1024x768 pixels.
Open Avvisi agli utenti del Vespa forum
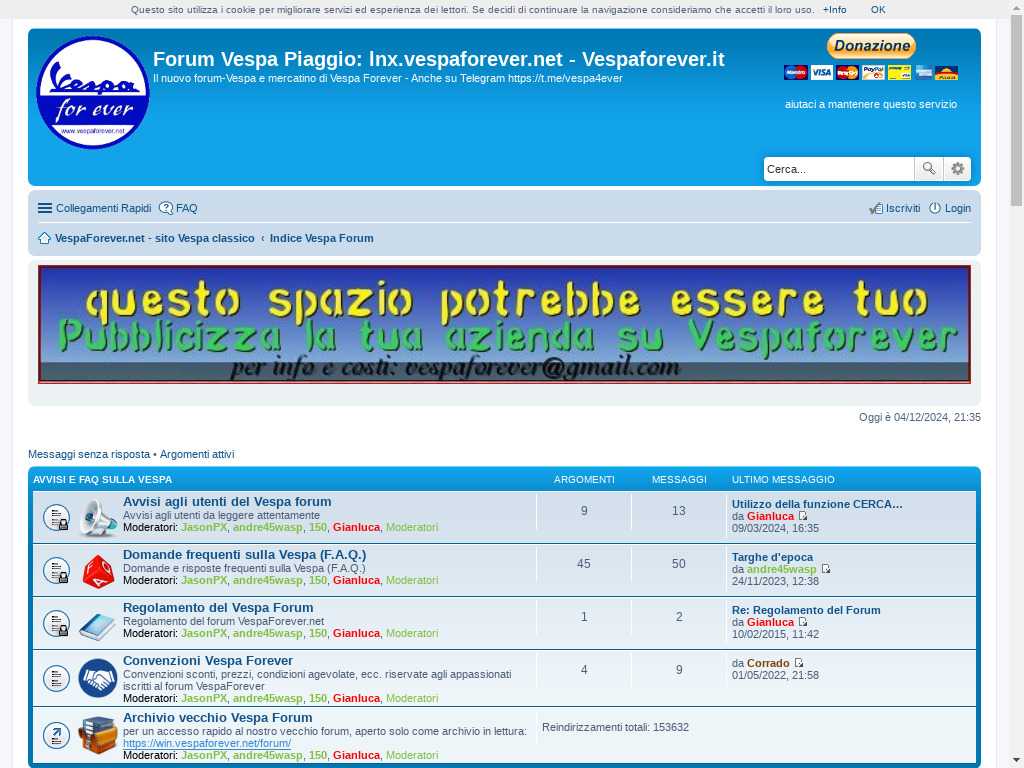point(227,502)
